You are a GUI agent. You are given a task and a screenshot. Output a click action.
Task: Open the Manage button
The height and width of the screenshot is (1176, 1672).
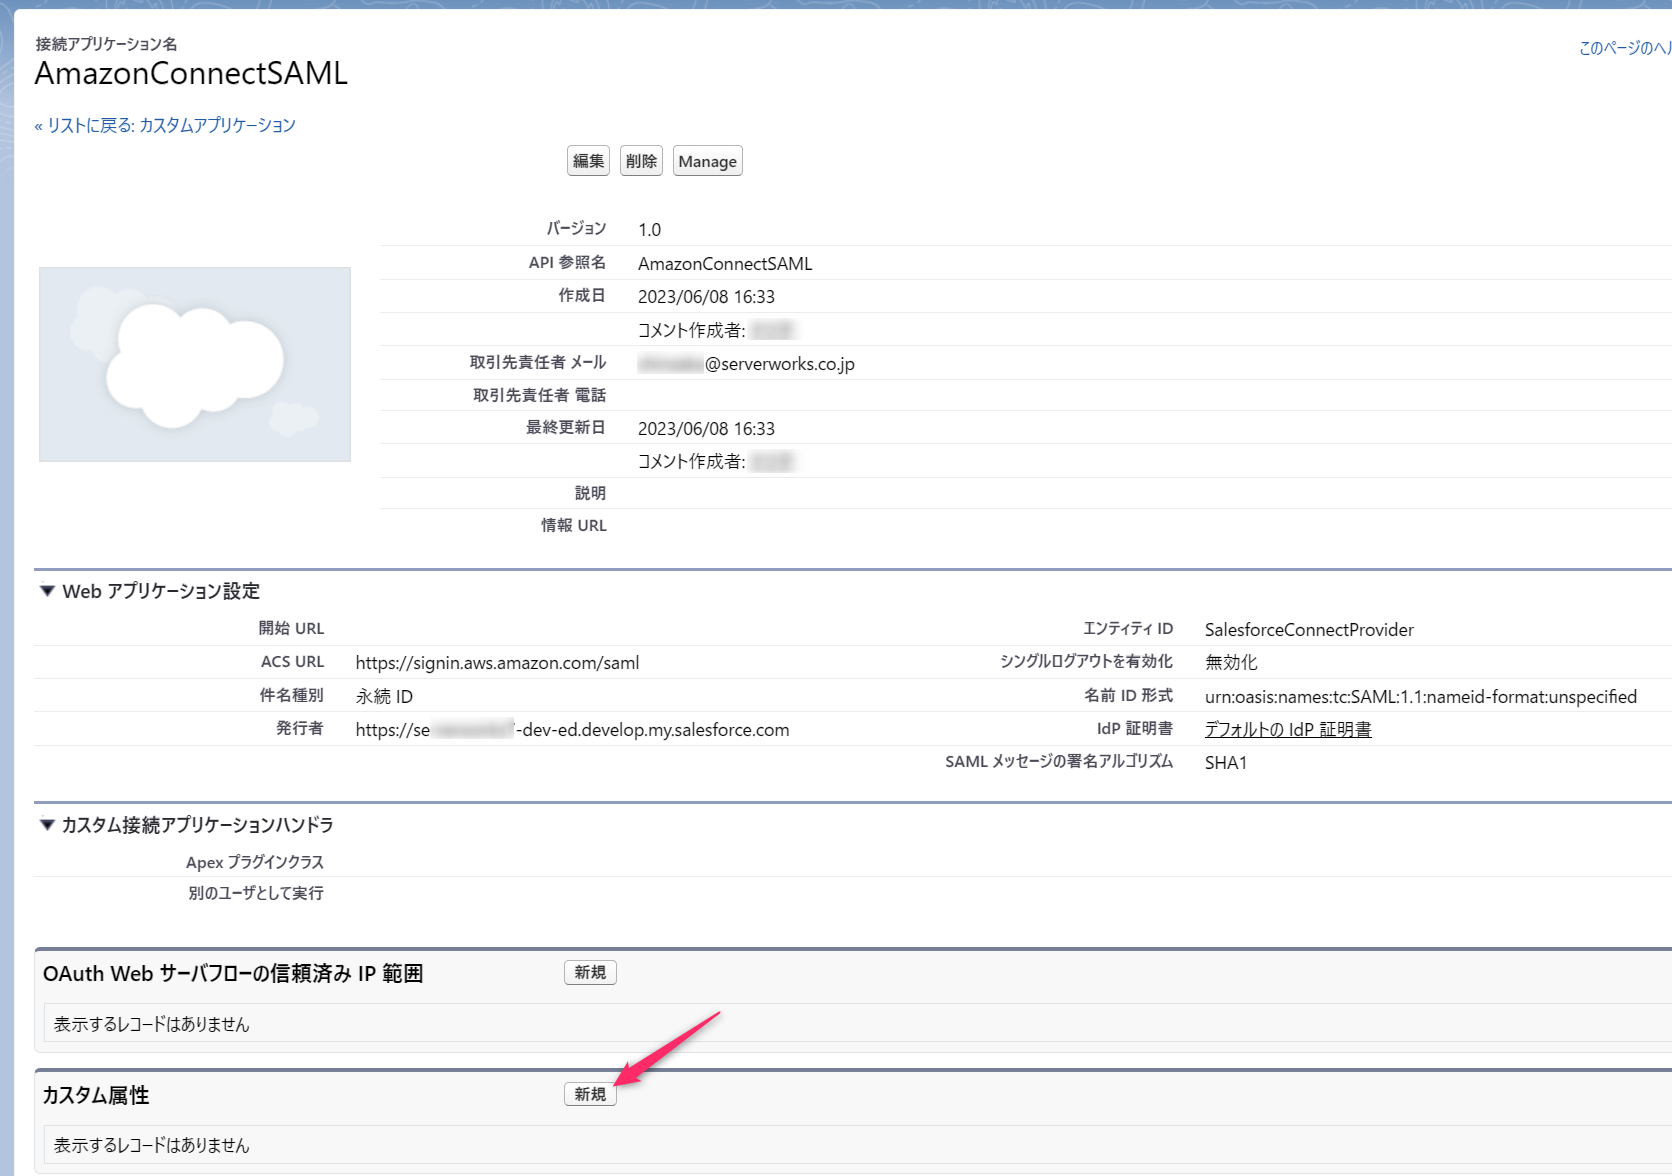pos(707,161)
